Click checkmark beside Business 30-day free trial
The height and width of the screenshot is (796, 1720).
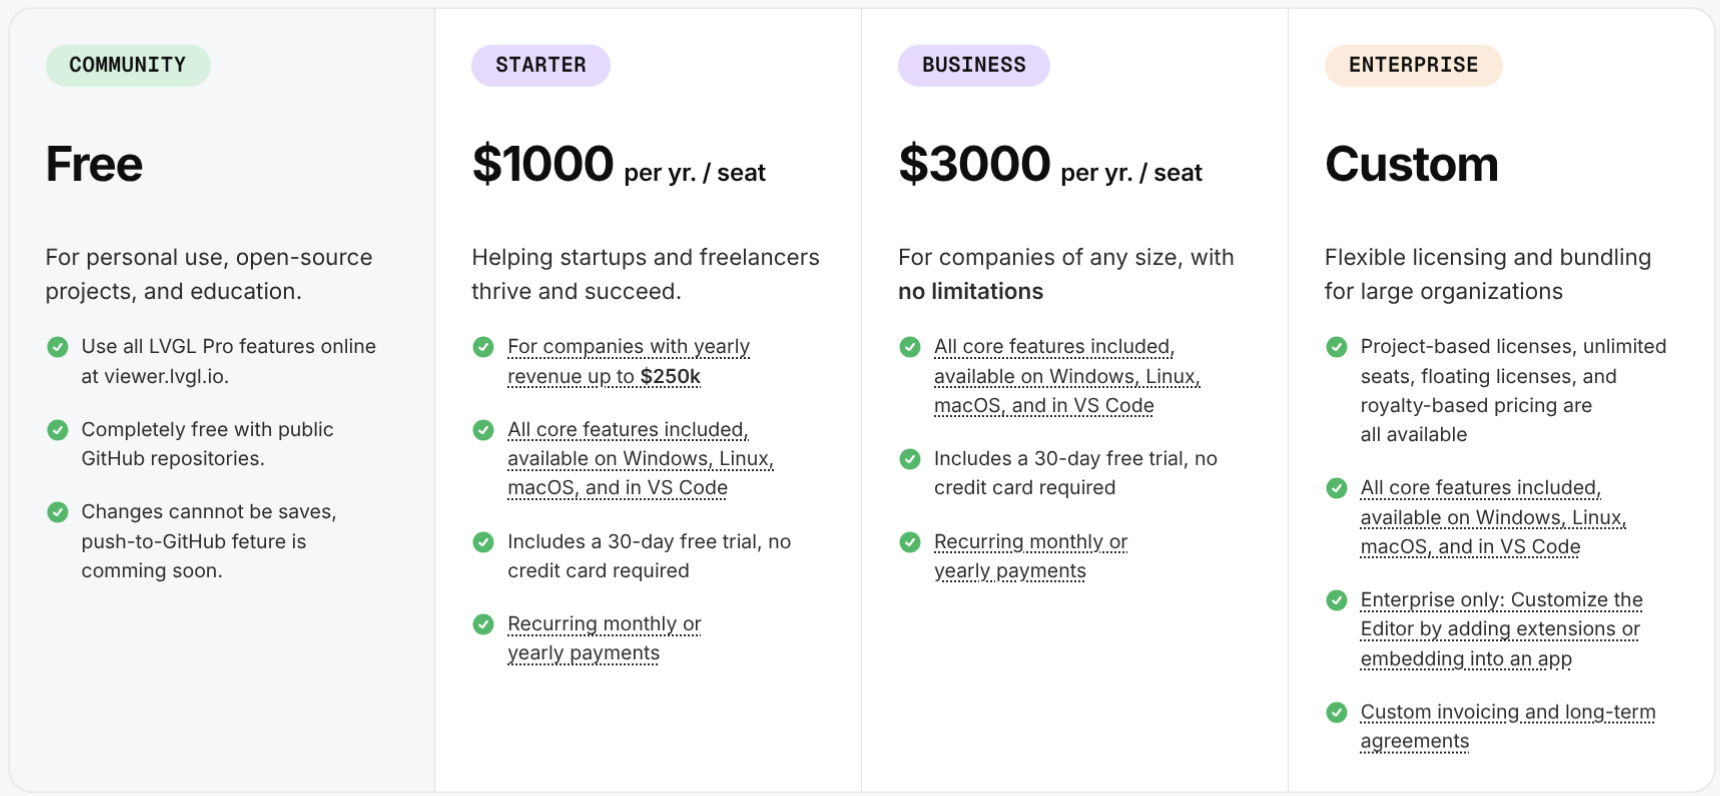pos(910,459)
